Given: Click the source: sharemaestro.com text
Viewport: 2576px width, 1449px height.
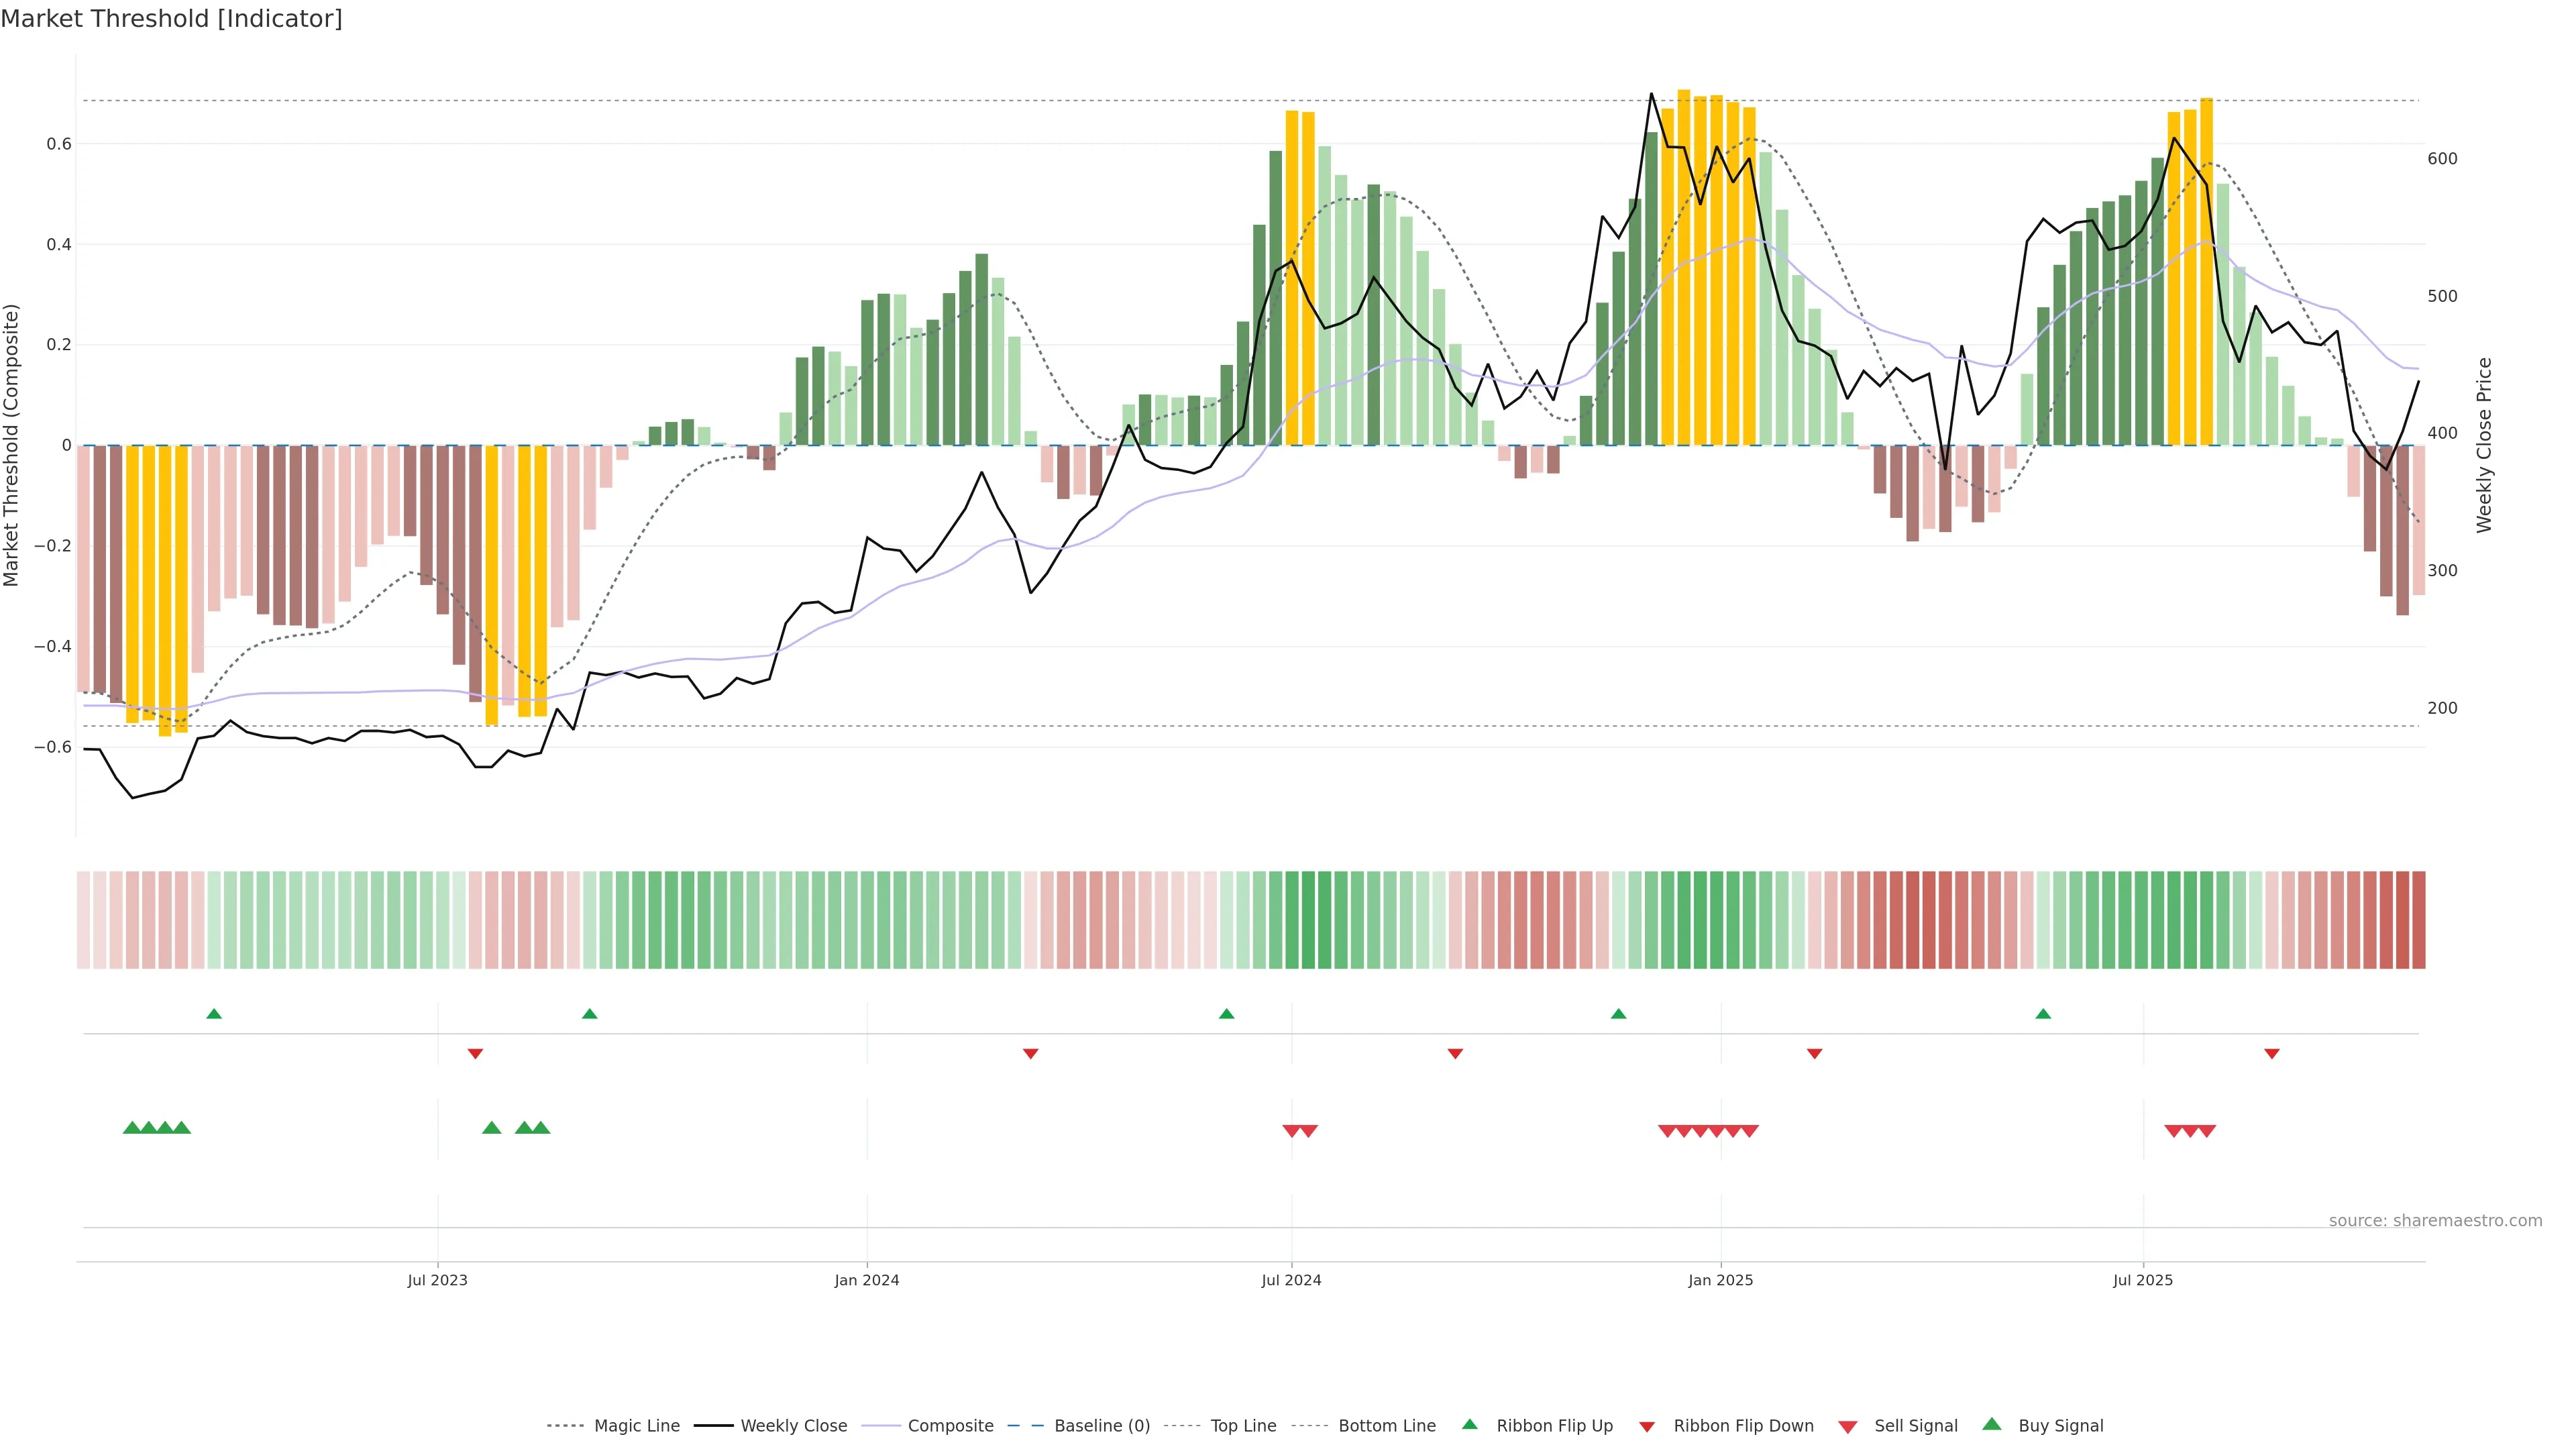Looking at the screenshot, I should 2435,1221.
